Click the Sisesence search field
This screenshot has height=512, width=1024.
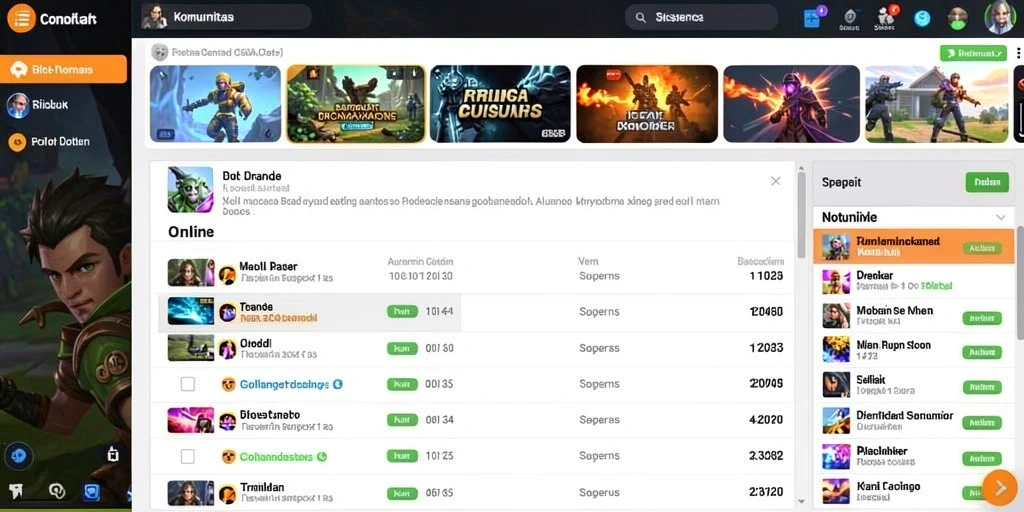tap(701, 18)
